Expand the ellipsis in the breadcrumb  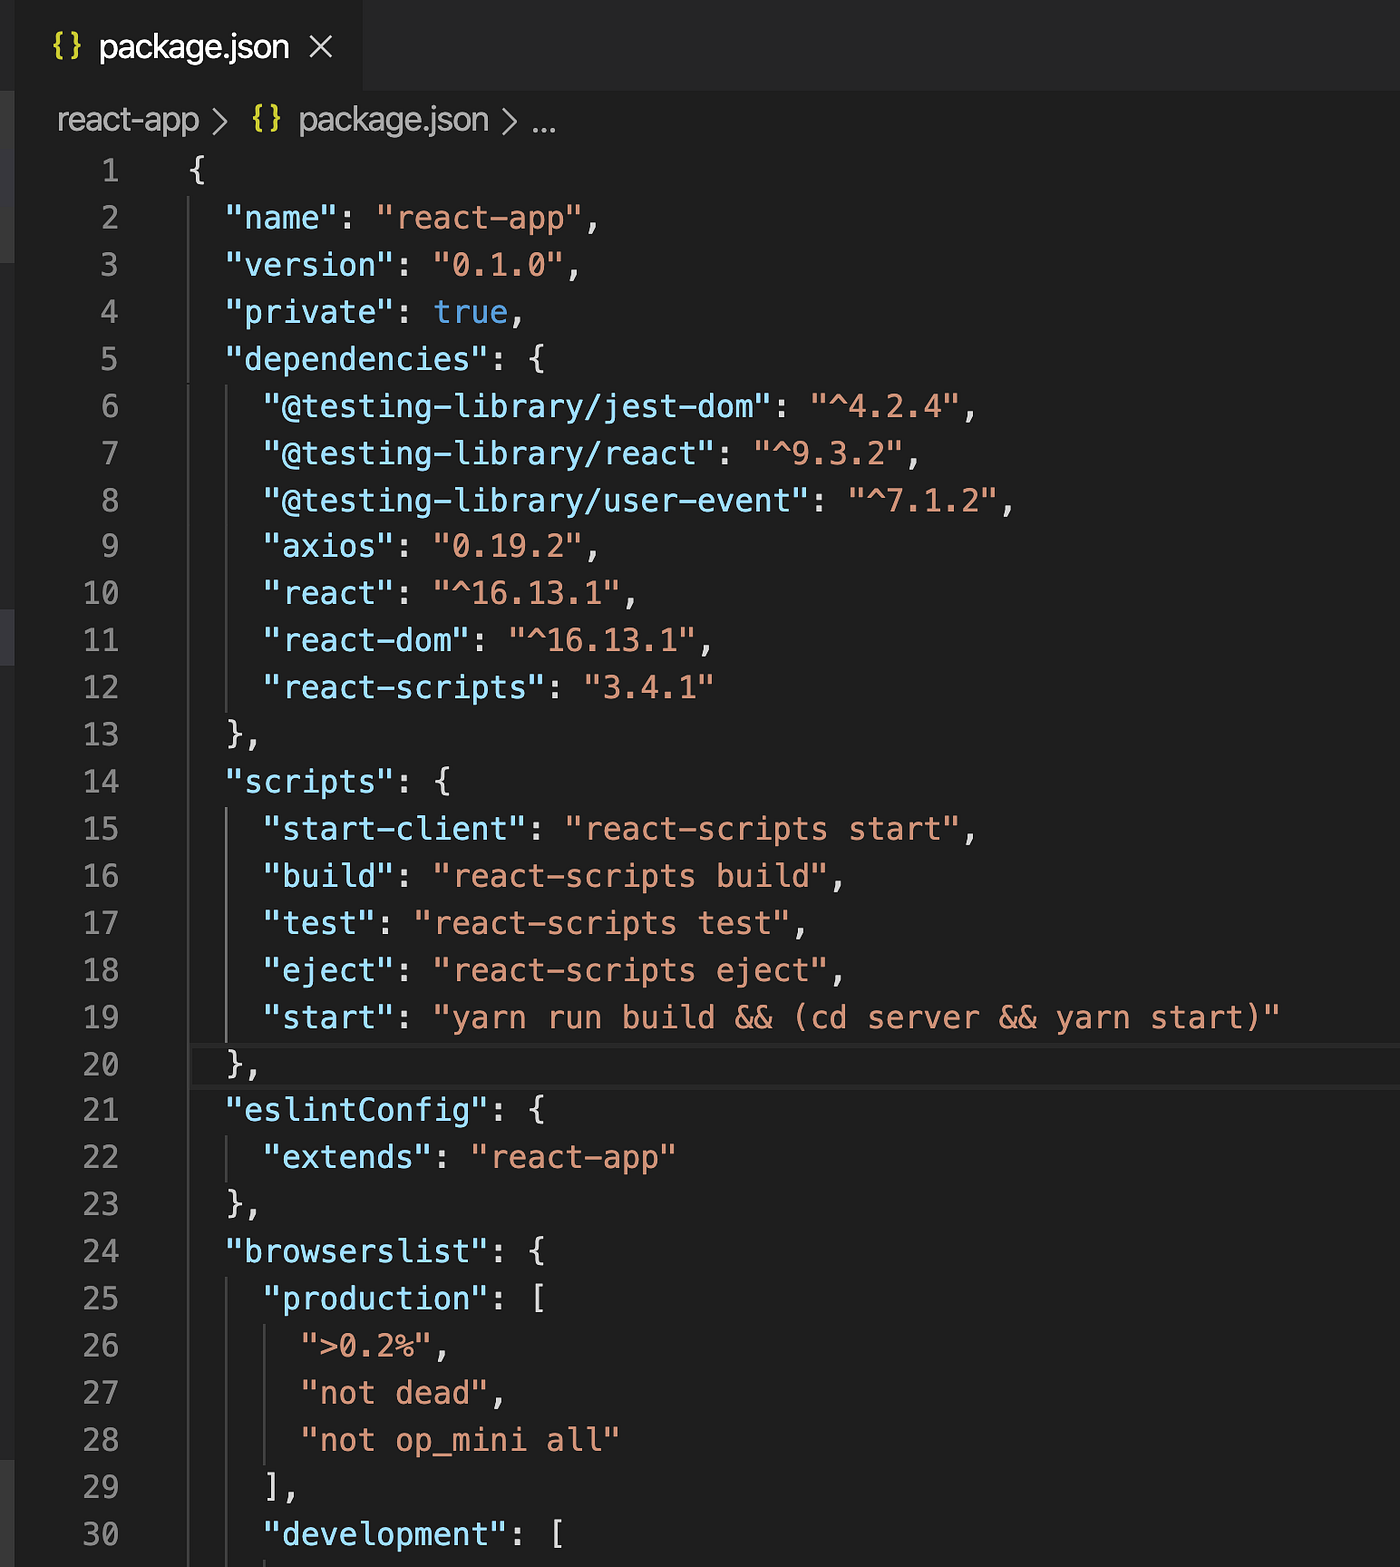[x=546, y=122]
